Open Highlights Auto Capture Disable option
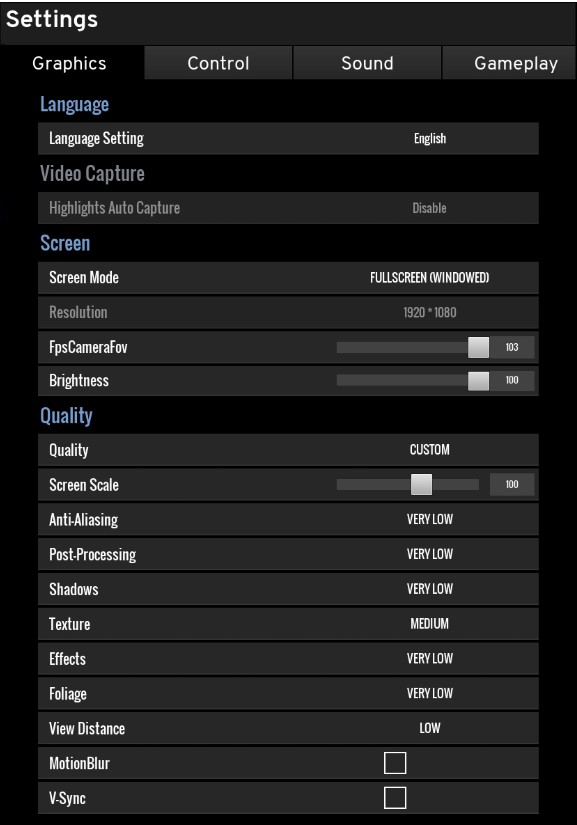Image resolution: width=577 pixels, height=825 pixels. (429, 208)
